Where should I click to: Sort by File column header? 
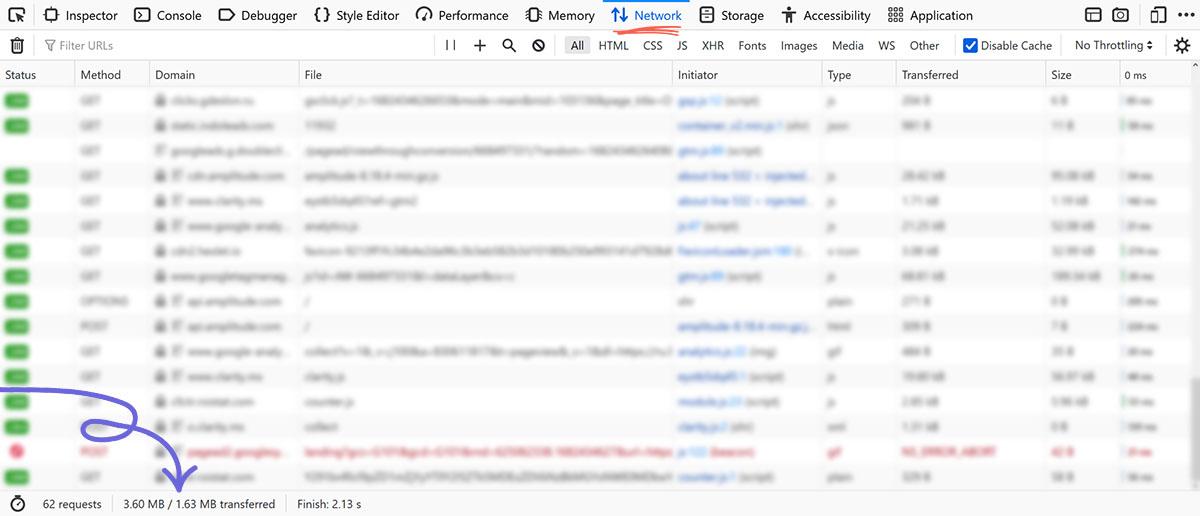coord(486,75)
